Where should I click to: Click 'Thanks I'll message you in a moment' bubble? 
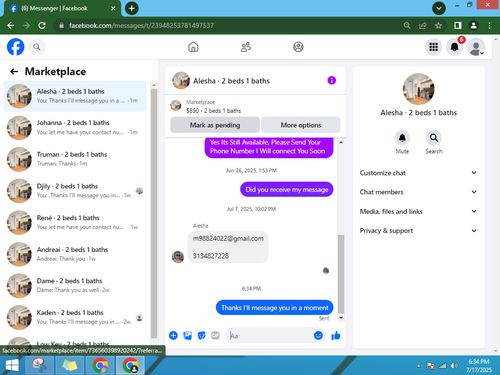(275, 308)
